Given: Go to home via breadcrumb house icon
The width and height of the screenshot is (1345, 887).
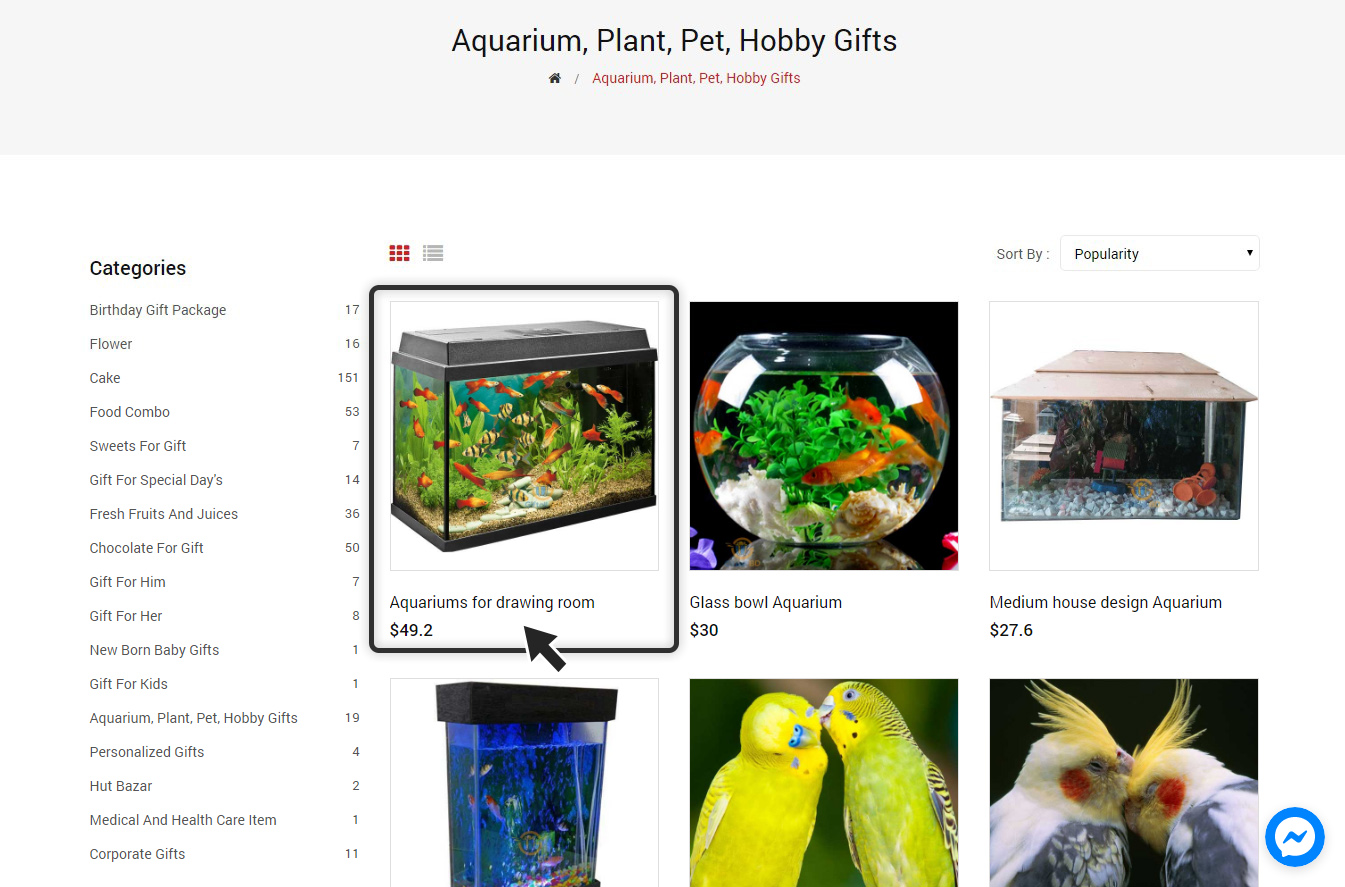Looking at the screenshot, I should tap(555, 78).
